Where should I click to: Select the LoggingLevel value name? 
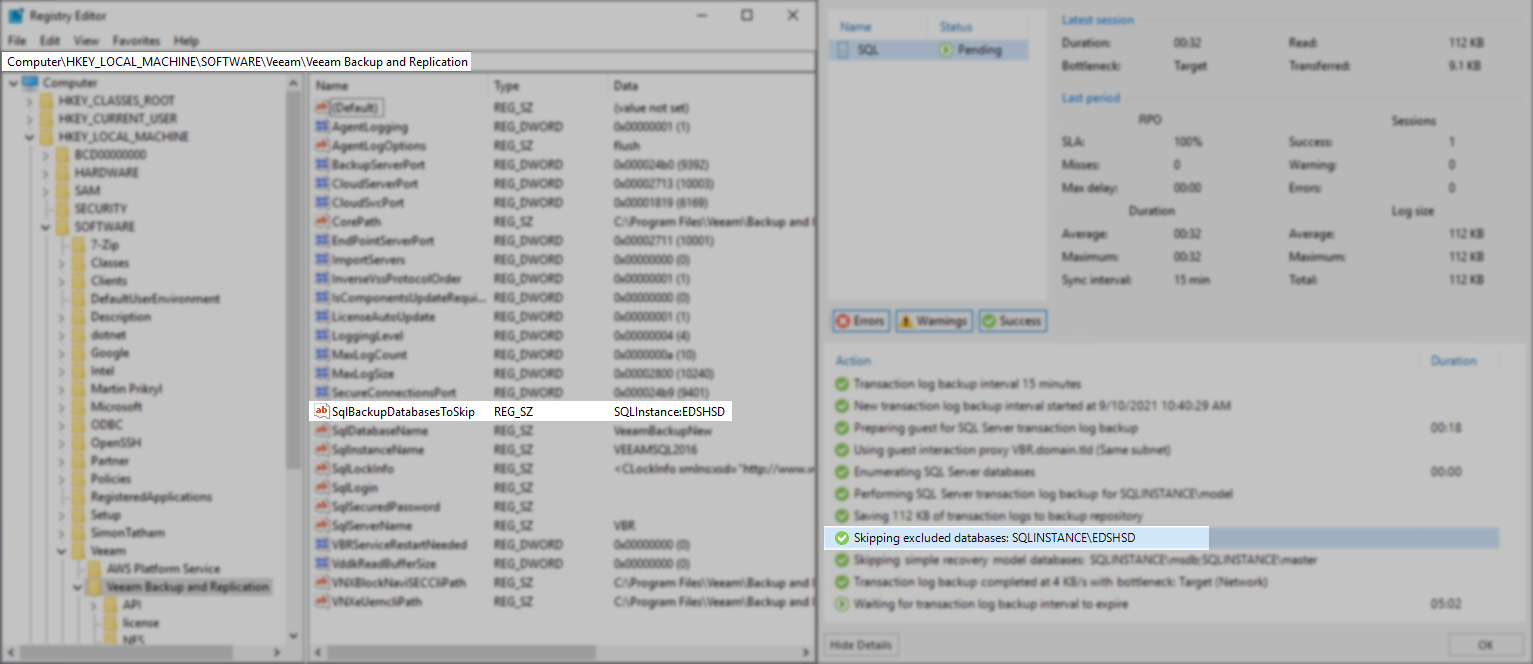pyautogui.click(x=367, y=336)
